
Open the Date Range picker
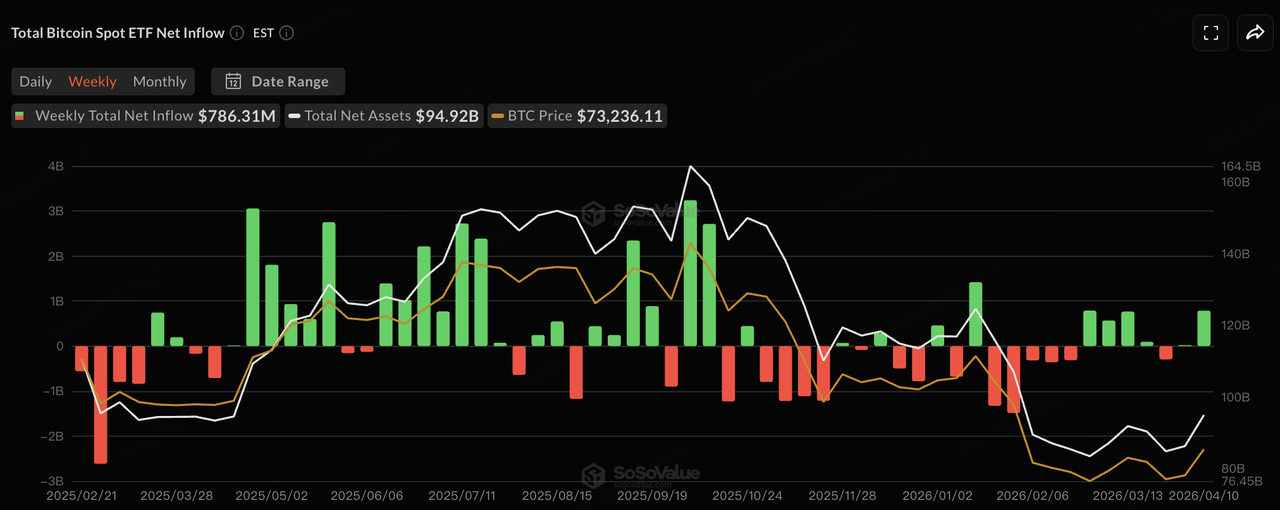click(277, 81)
